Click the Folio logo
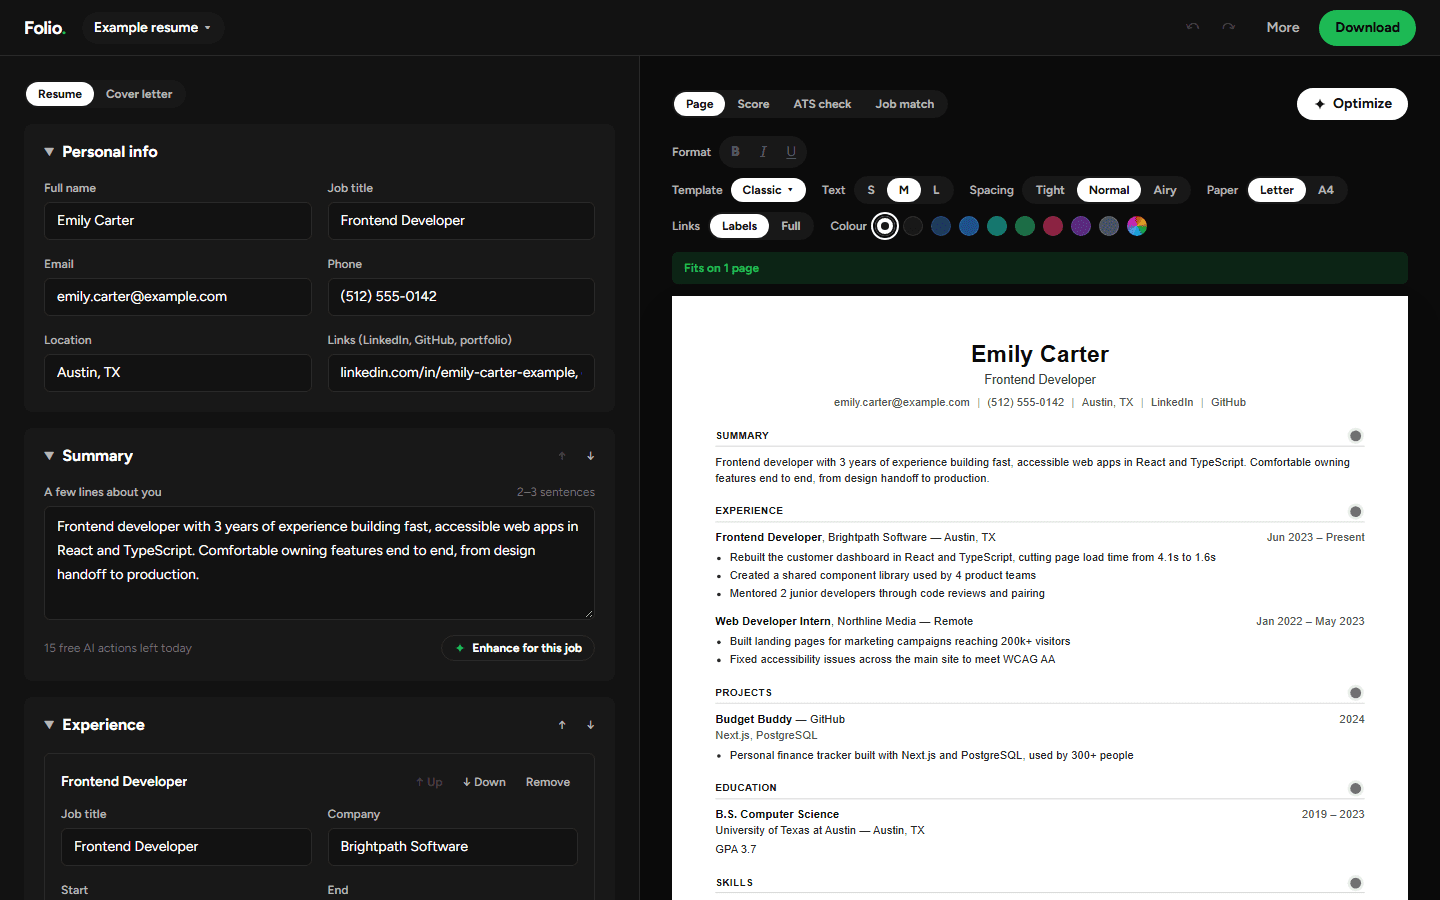This screenshot has height=900, width=1440. point(45,28)
